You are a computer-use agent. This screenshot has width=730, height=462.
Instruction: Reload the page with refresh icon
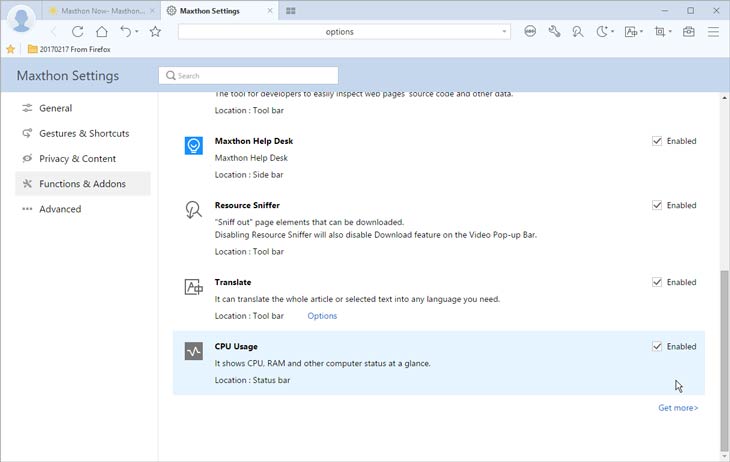(x=77, y=32)
